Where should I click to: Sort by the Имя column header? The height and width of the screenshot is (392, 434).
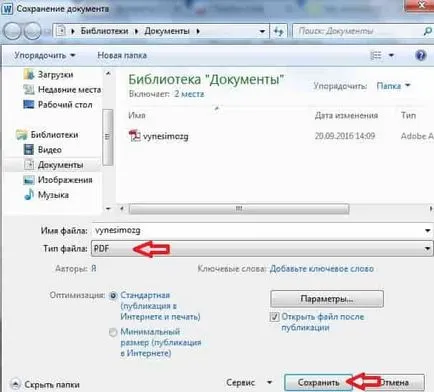(x=137, y=115)
